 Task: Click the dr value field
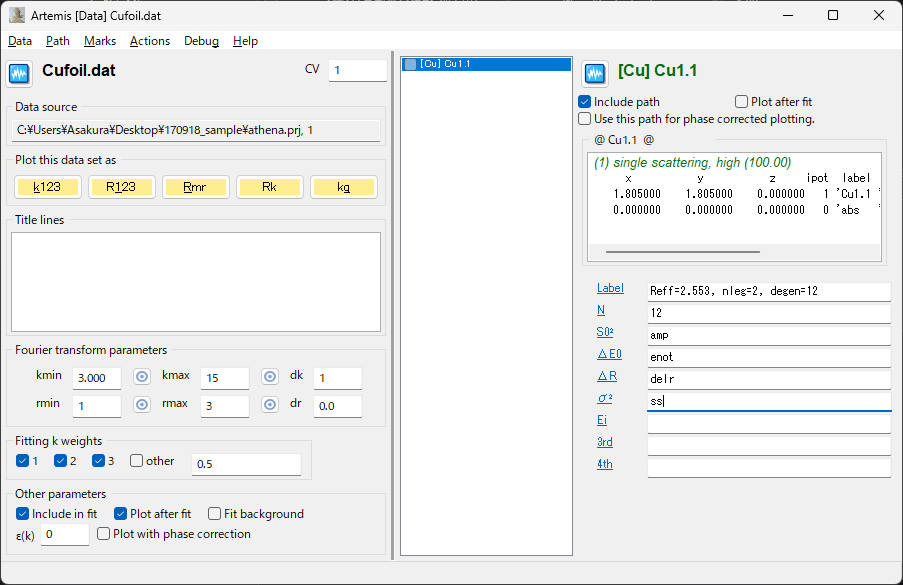pyautogui.click(x=337, y=405)
